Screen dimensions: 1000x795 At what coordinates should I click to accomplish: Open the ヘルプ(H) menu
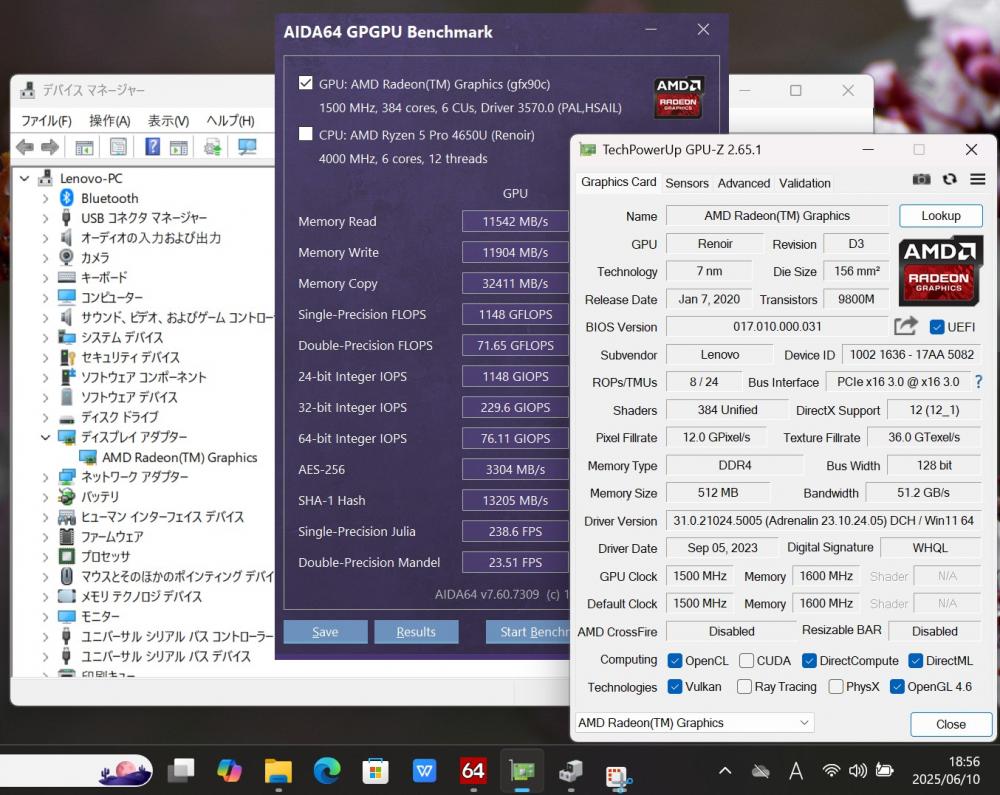click(230, 120)
